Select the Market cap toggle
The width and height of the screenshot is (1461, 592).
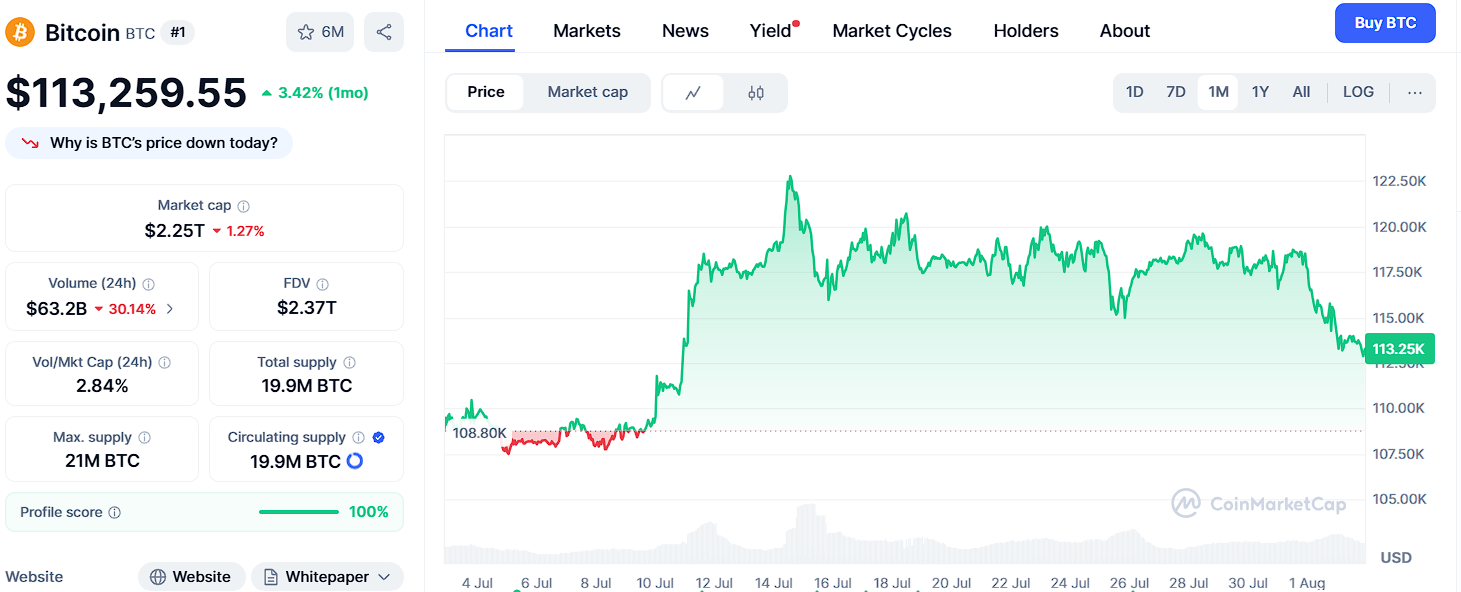click(x=588, y=92)
